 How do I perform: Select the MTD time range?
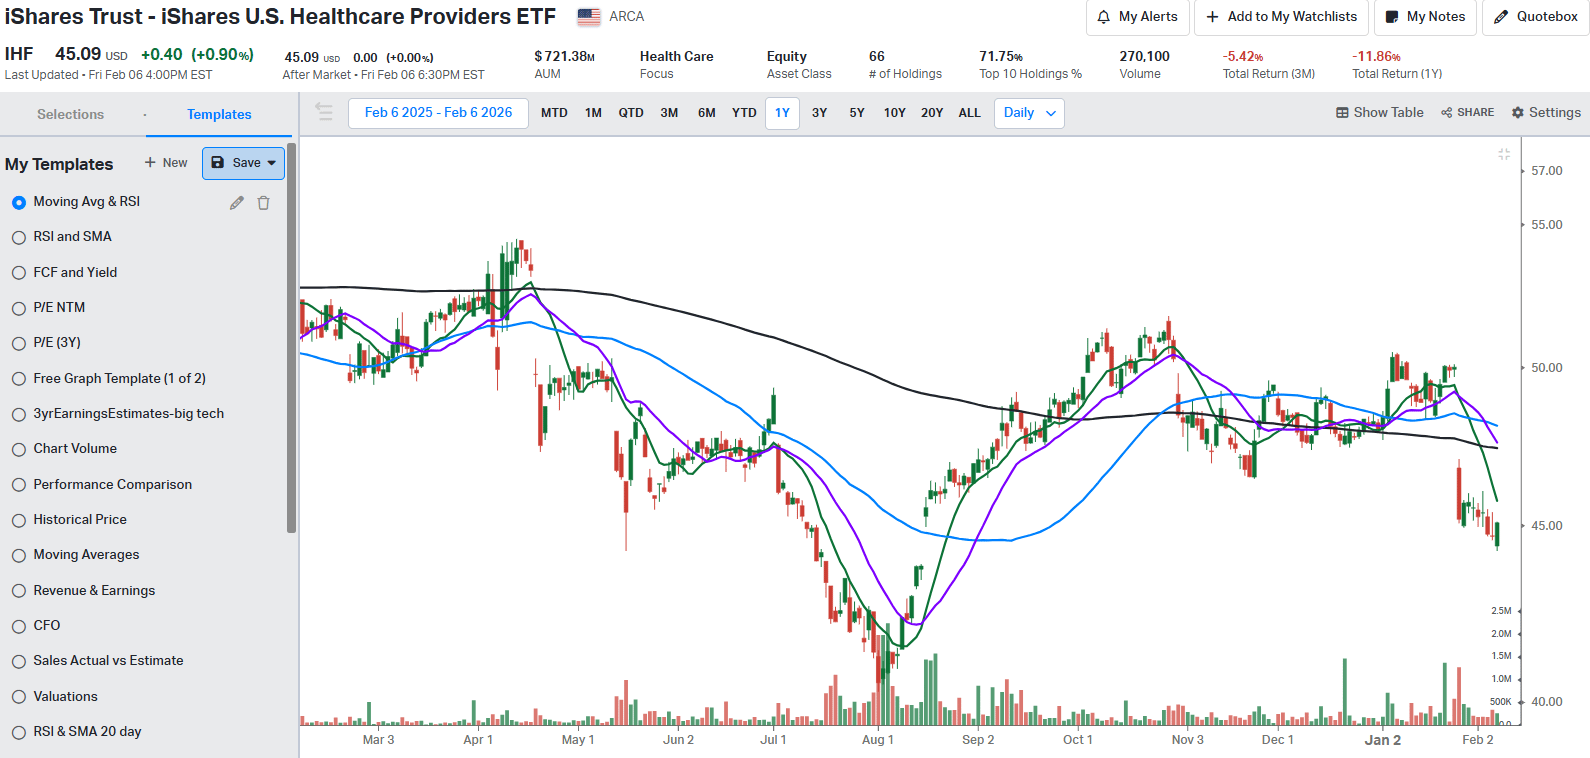(554, 113)
